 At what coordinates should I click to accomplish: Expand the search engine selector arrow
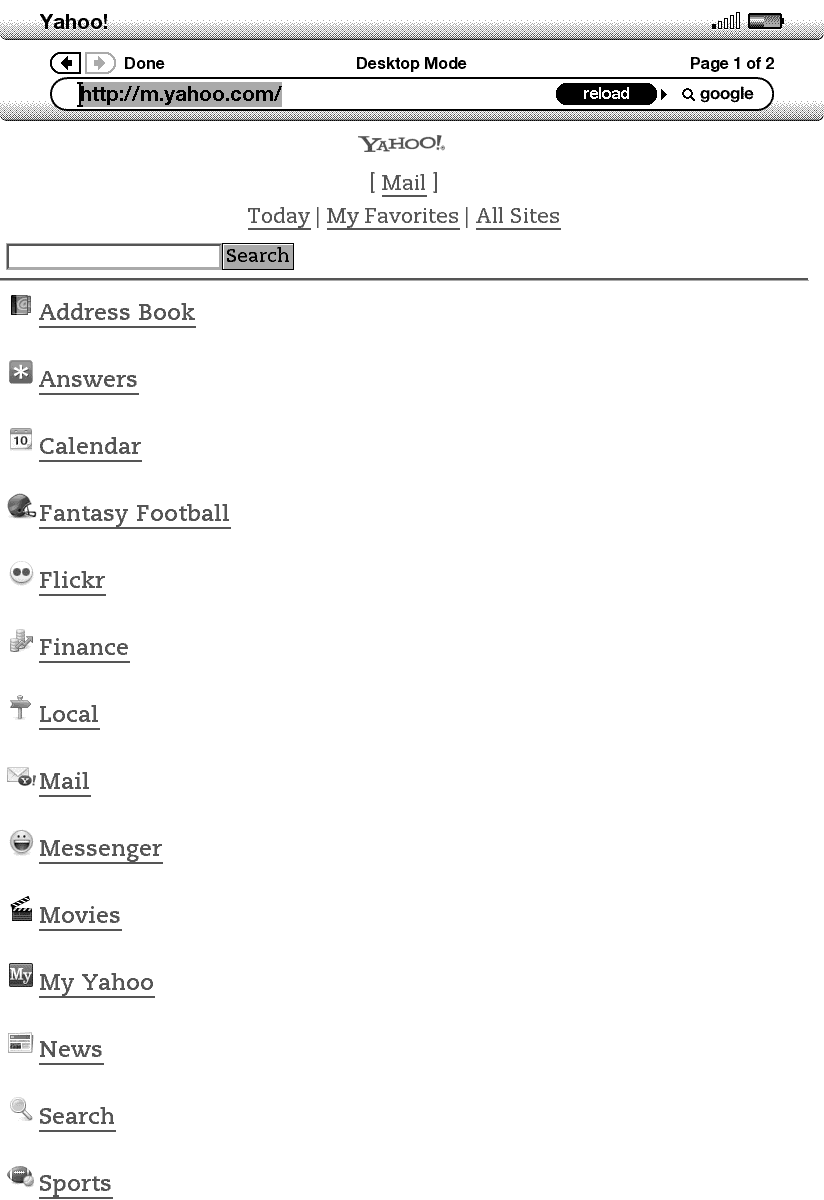coord(664,94)
